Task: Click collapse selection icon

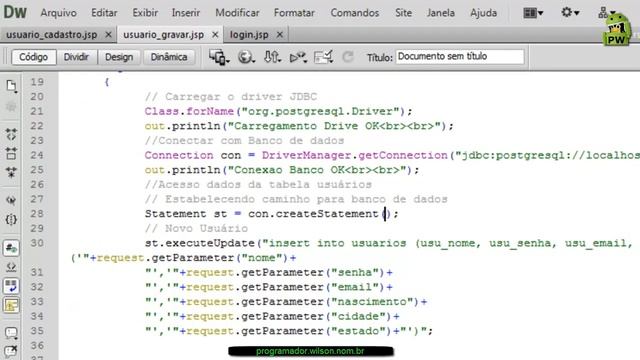Action: (x=11, y=153)
